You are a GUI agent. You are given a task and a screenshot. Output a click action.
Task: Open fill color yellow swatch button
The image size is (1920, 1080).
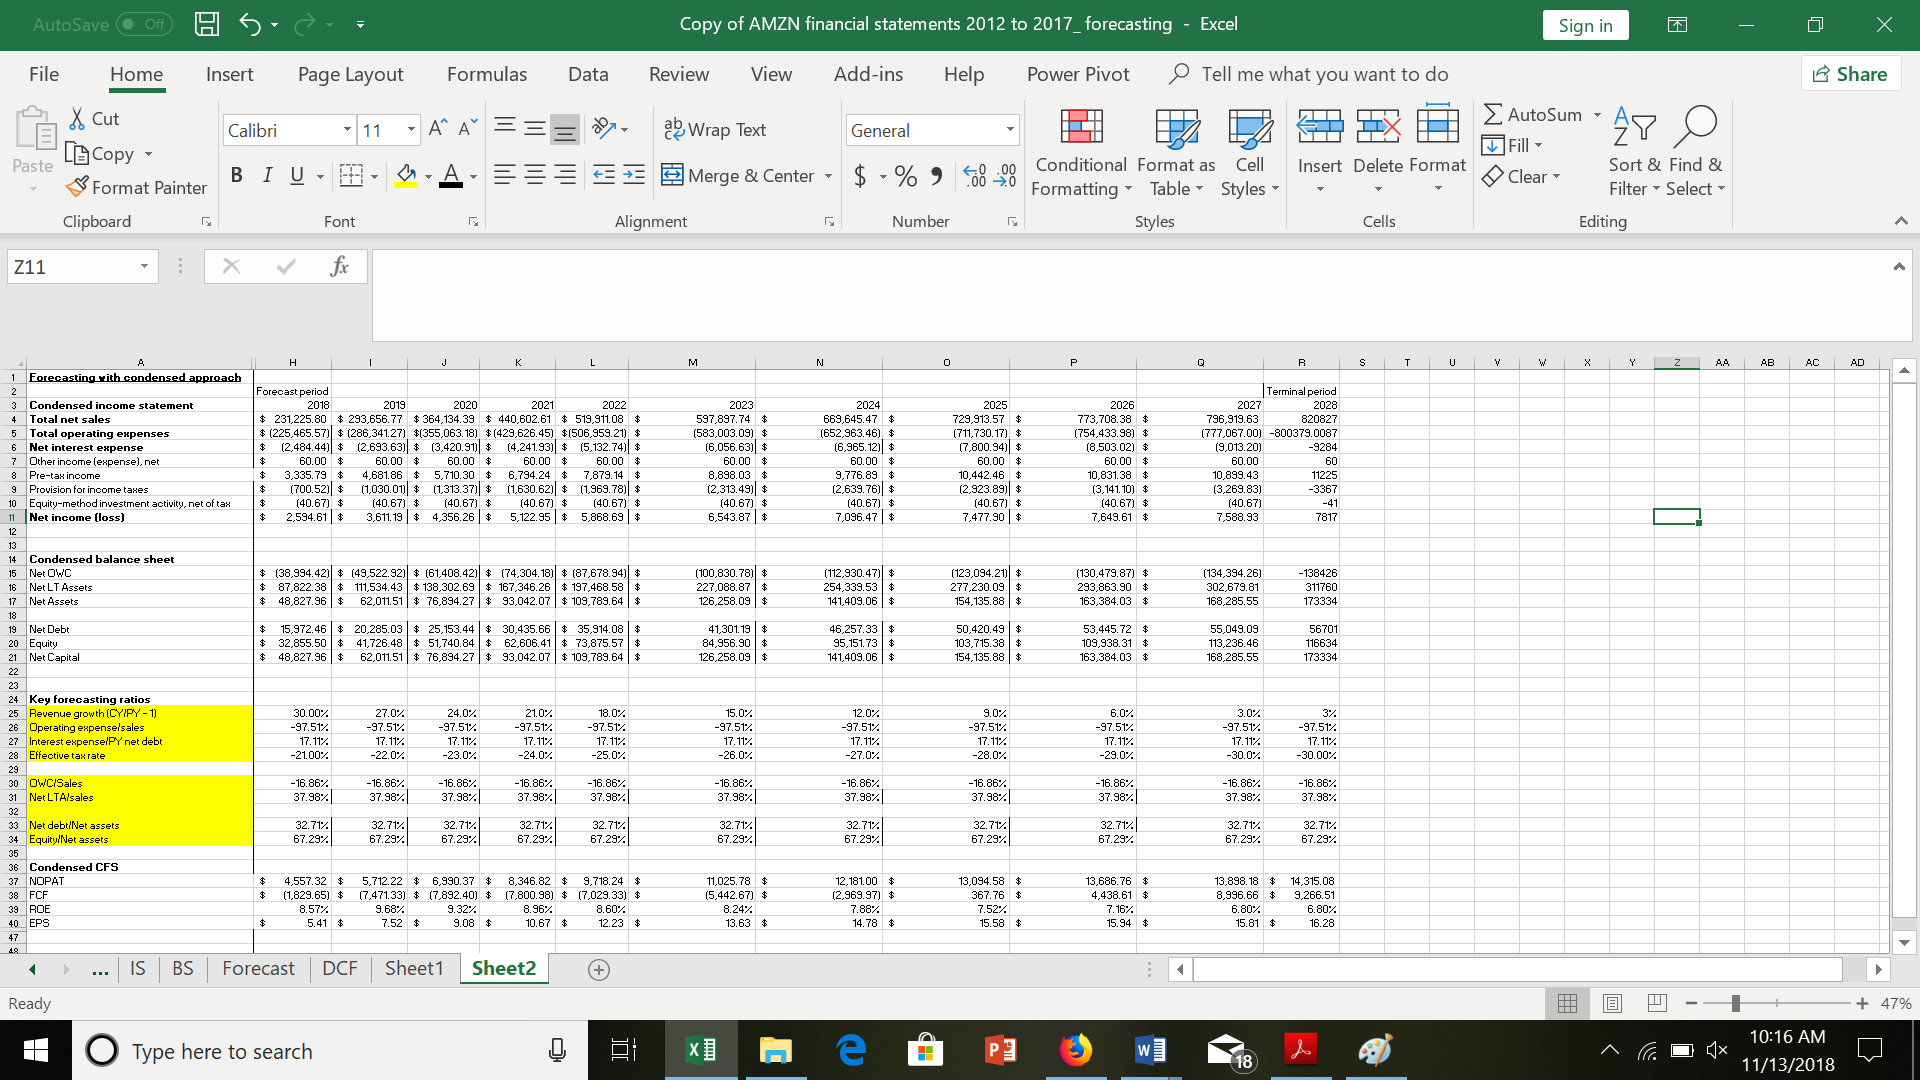(405, 176)
